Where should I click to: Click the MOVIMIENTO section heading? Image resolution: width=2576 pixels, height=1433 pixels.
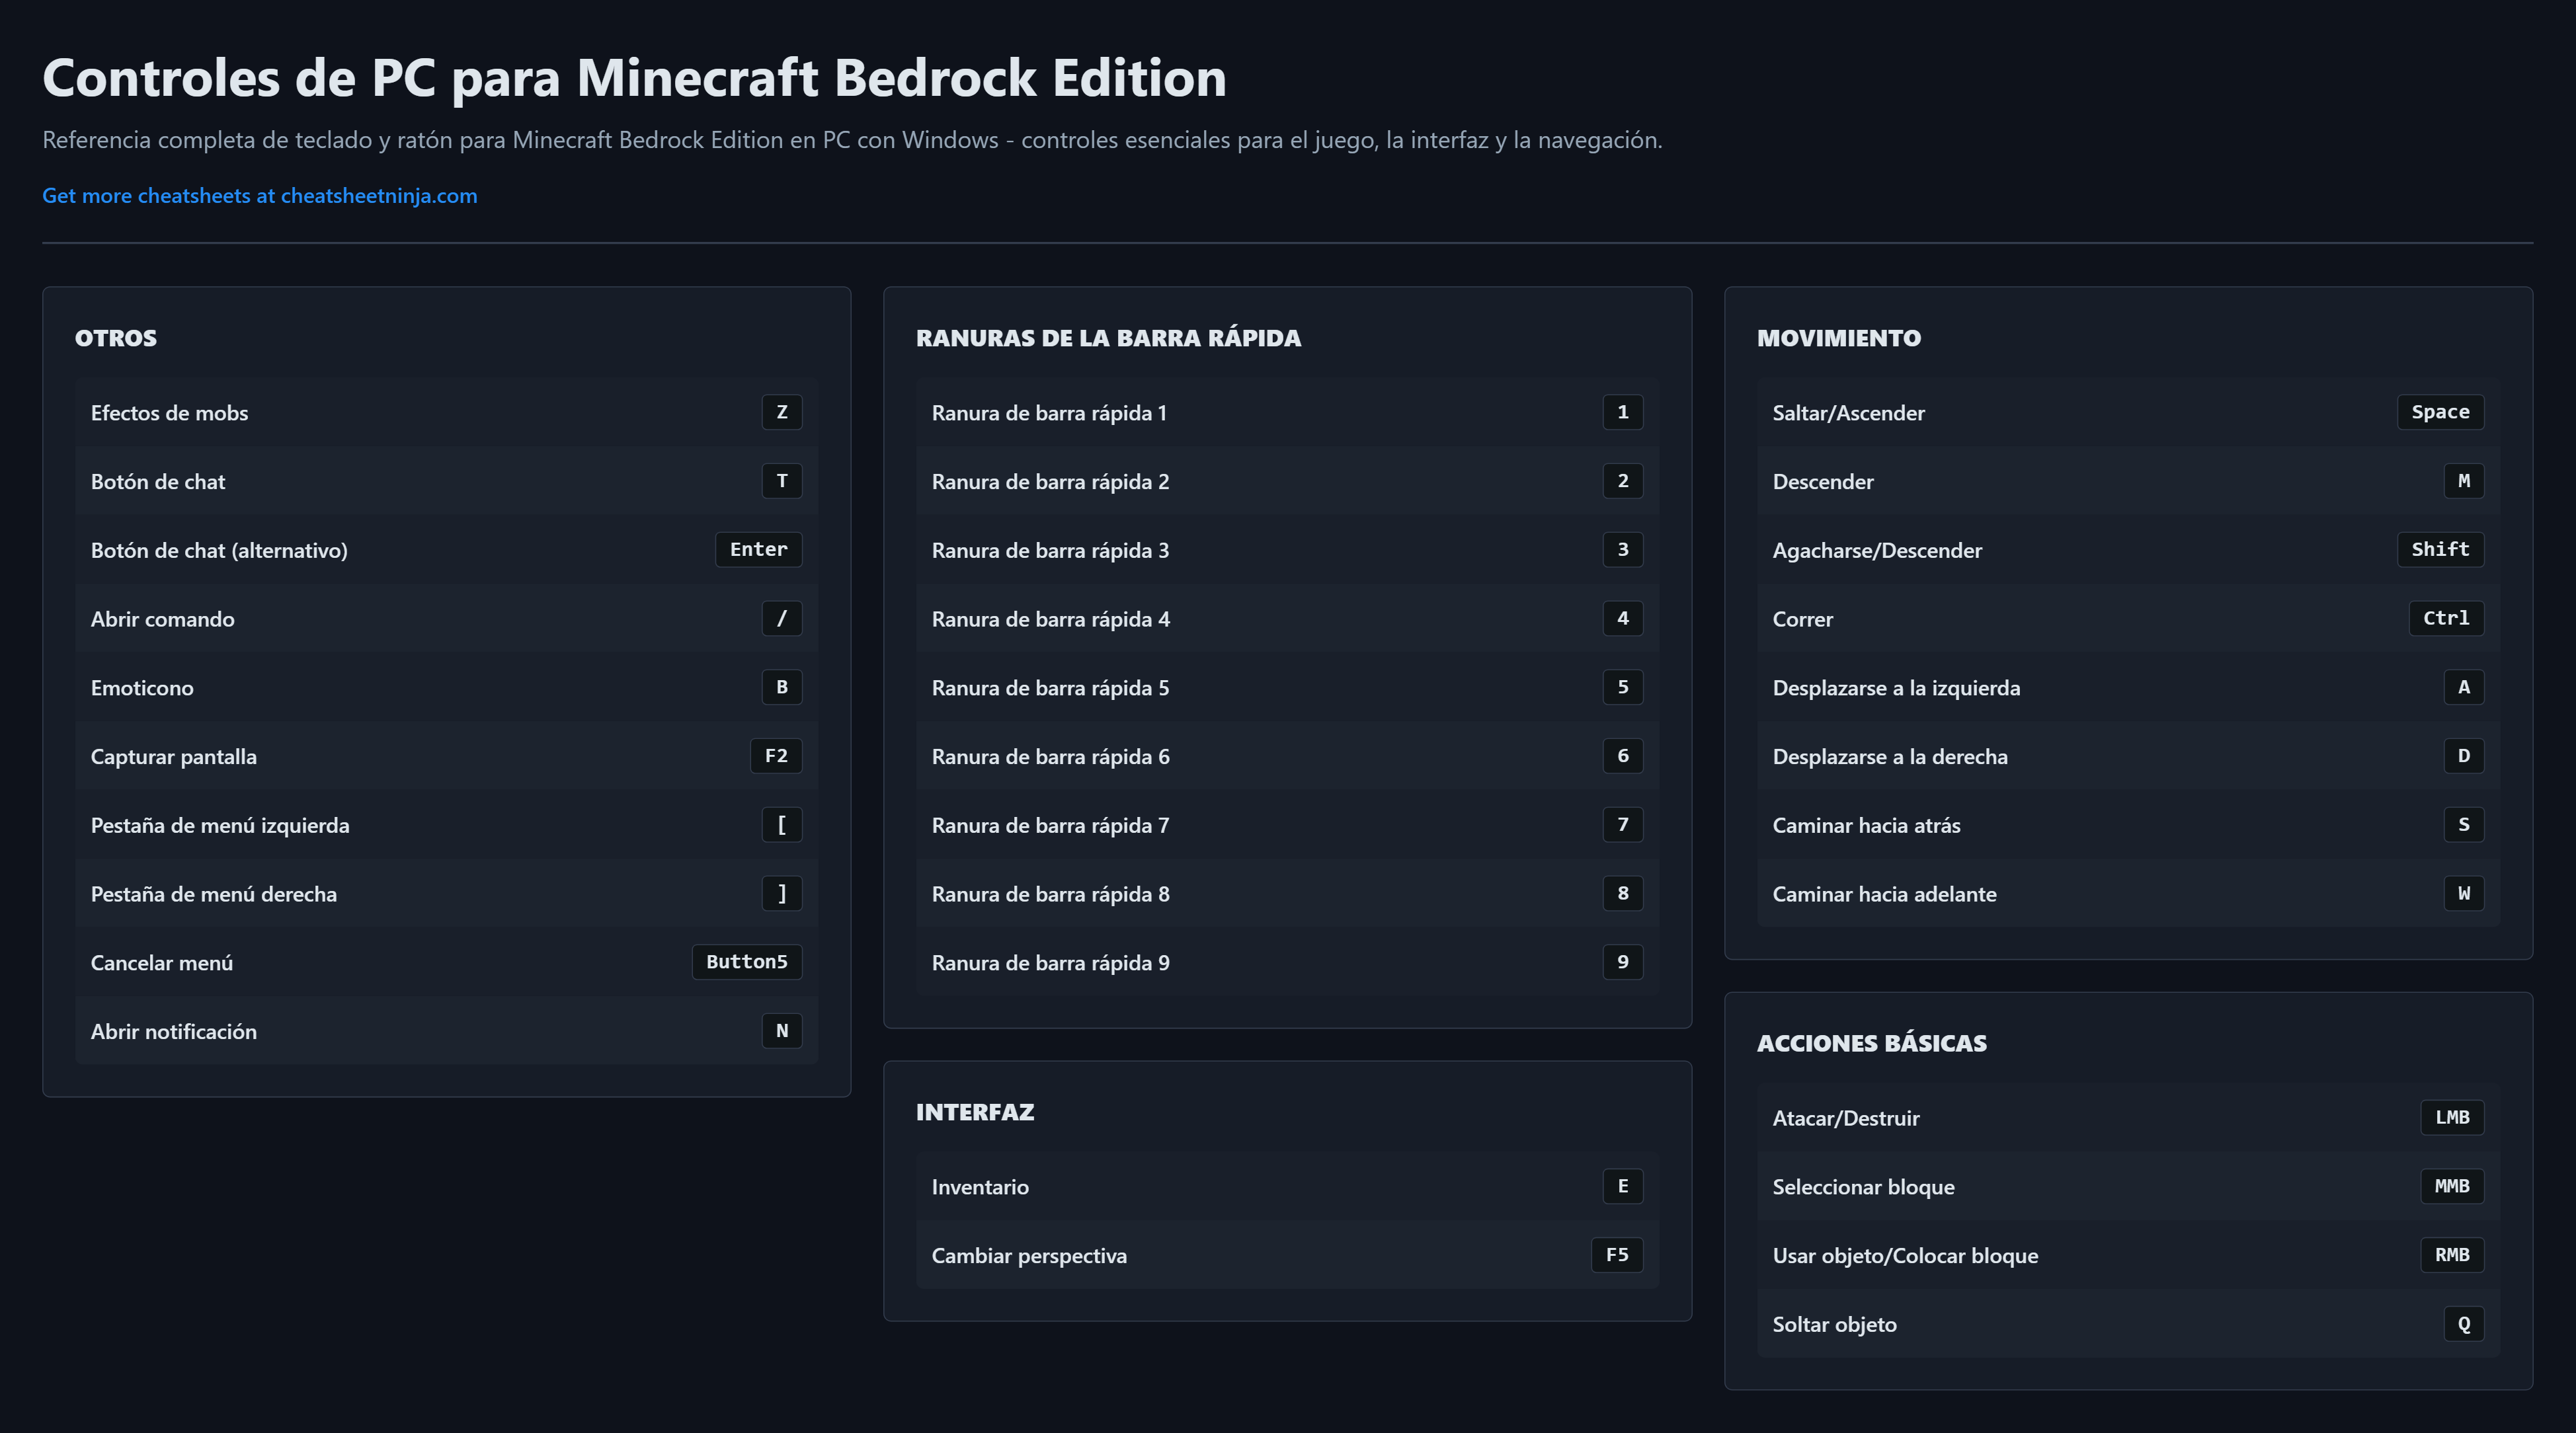tap(1838, 338)
